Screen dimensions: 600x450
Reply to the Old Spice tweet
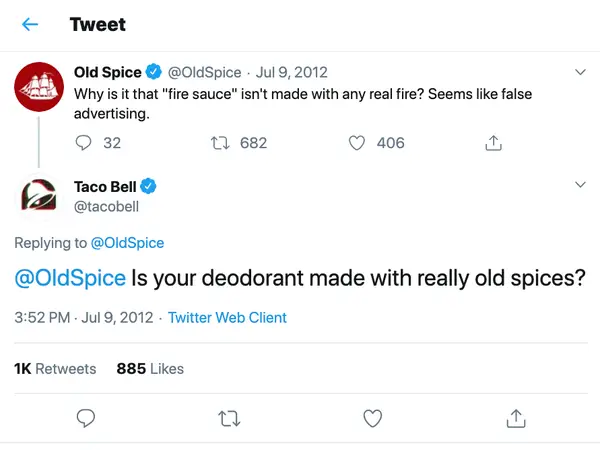tap(83, 143)
